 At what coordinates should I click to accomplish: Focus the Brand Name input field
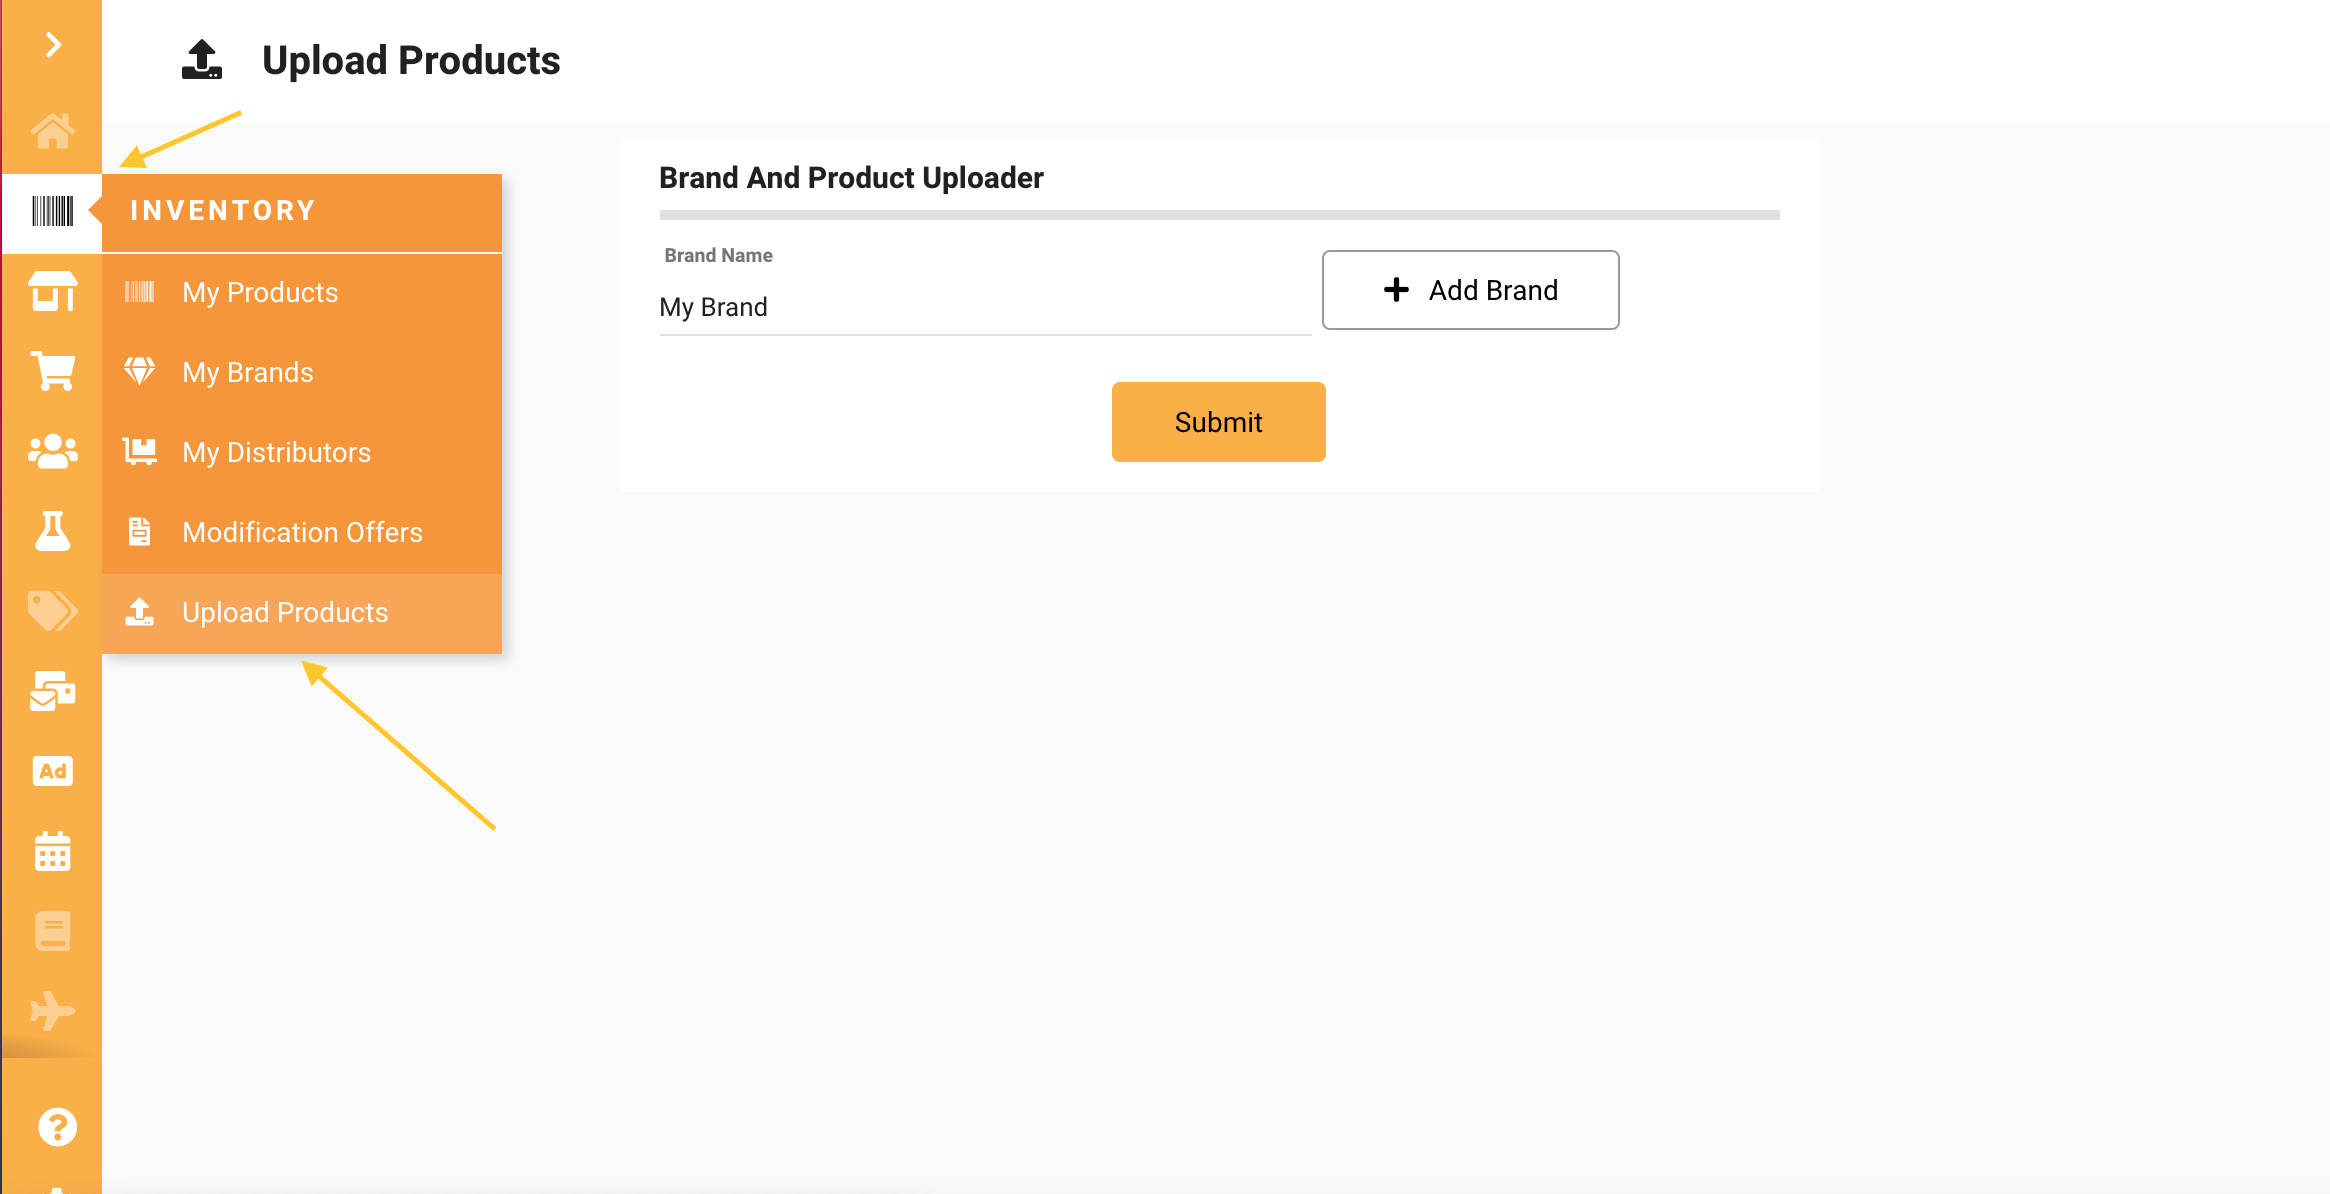click(x=985, y=308)
